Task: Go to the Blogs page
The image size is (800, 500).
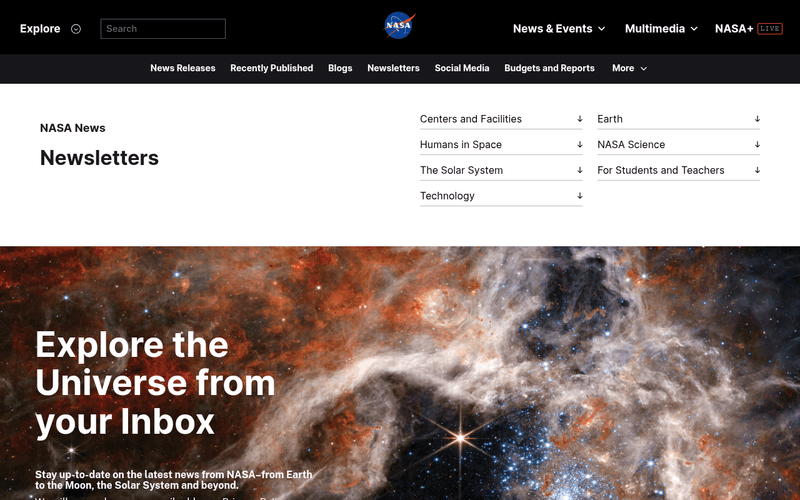Action: pyautogui.click(x=340, y=68)
